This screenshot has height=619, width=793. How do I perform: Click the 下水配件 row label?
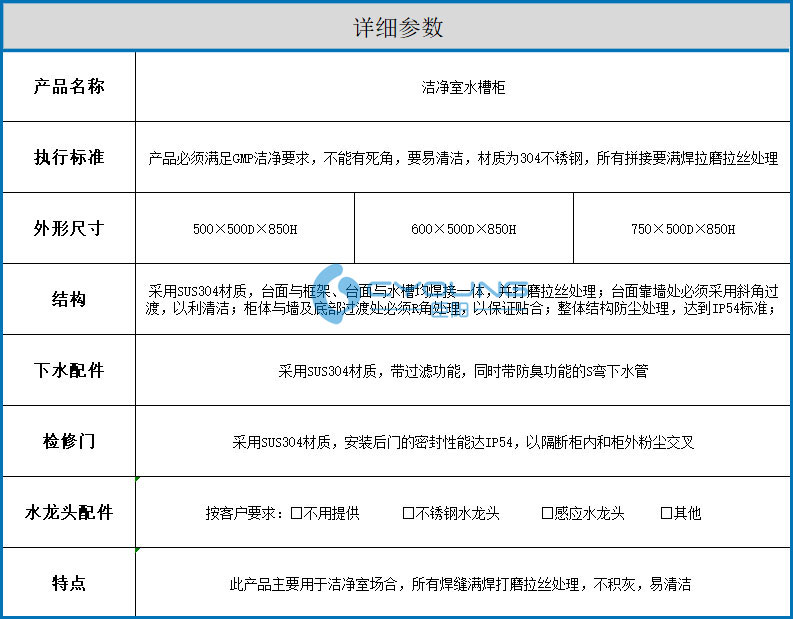pos(68,370)
